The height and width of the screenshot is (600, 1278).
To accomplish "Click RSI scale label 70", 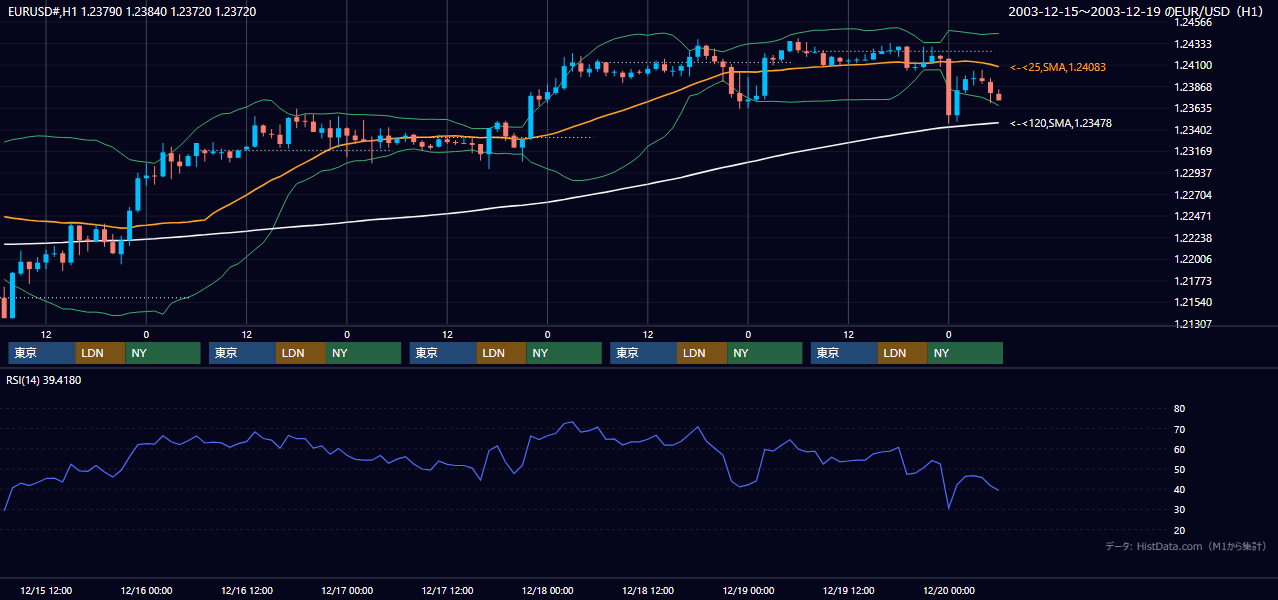I will (x=1179, y=429).
